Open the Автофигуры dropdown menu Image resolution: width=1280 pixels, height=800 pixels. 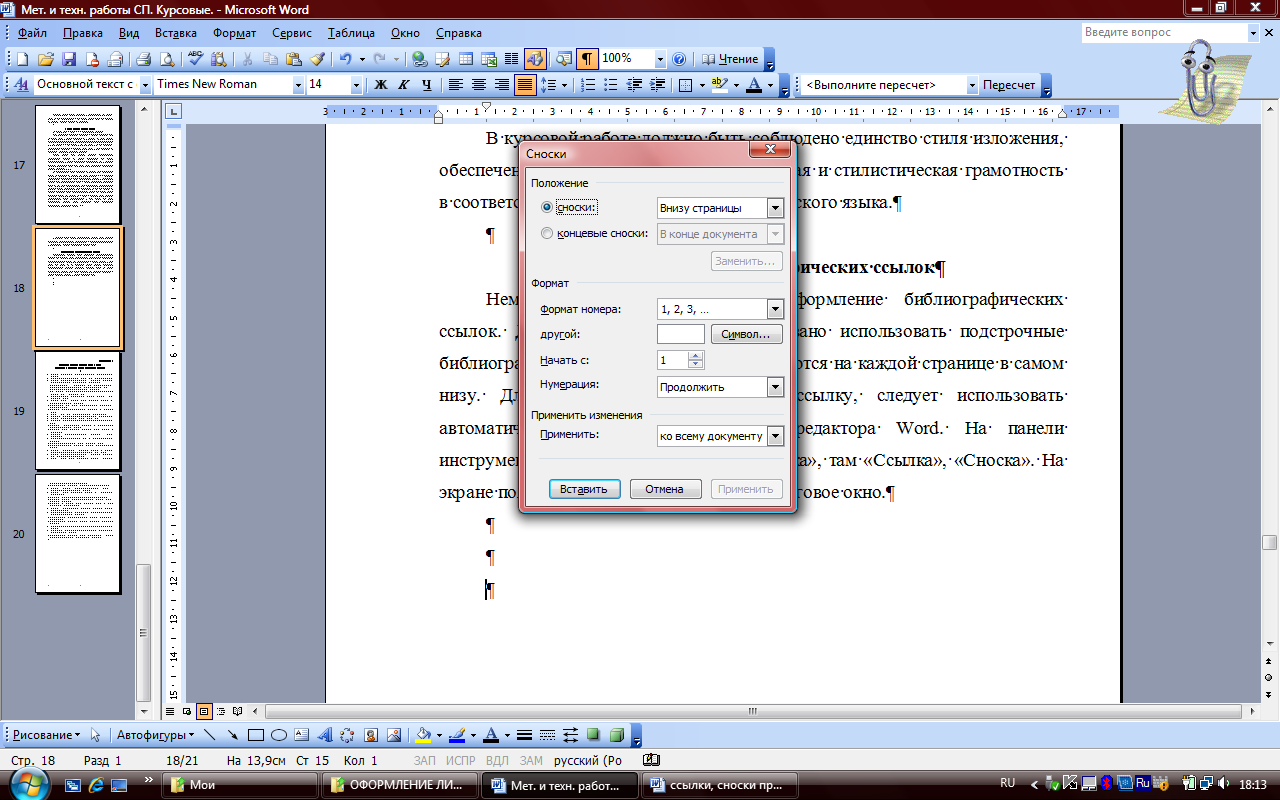[x=155, y=735]
